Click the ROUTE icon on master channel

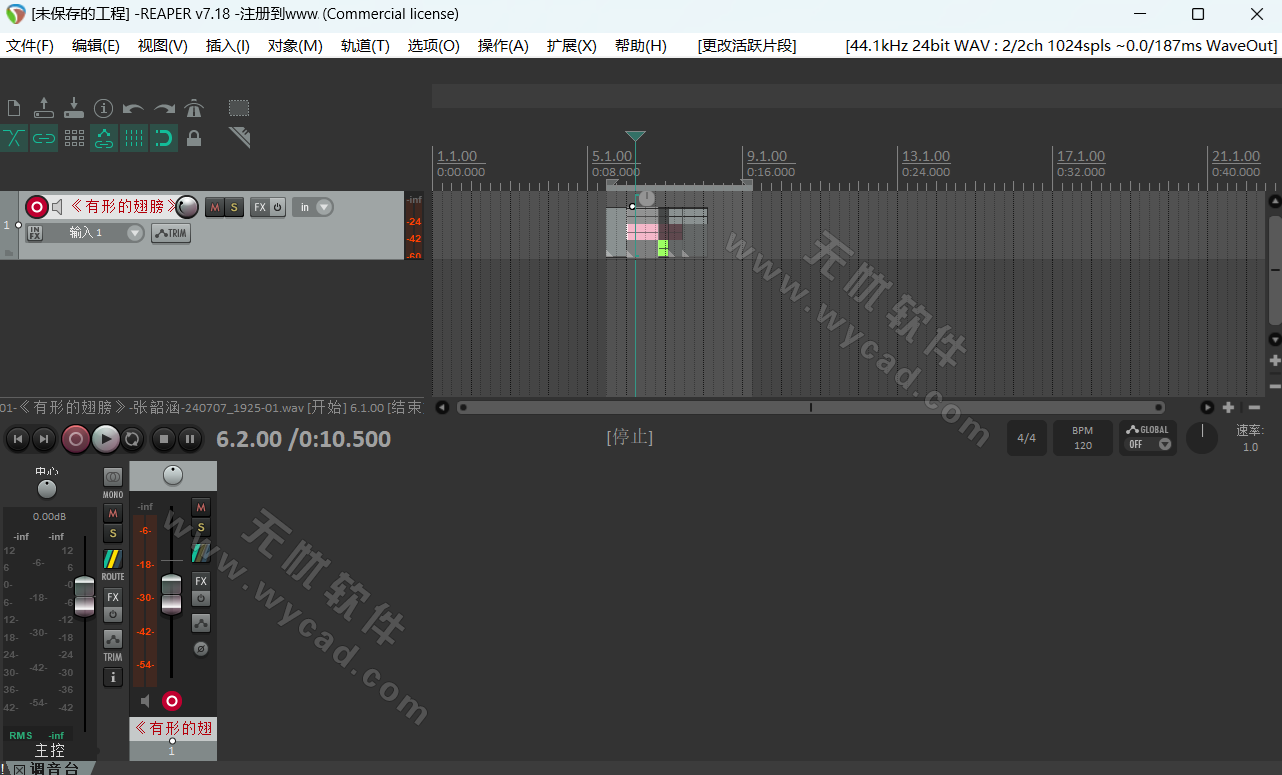click(x=113, y=560)
